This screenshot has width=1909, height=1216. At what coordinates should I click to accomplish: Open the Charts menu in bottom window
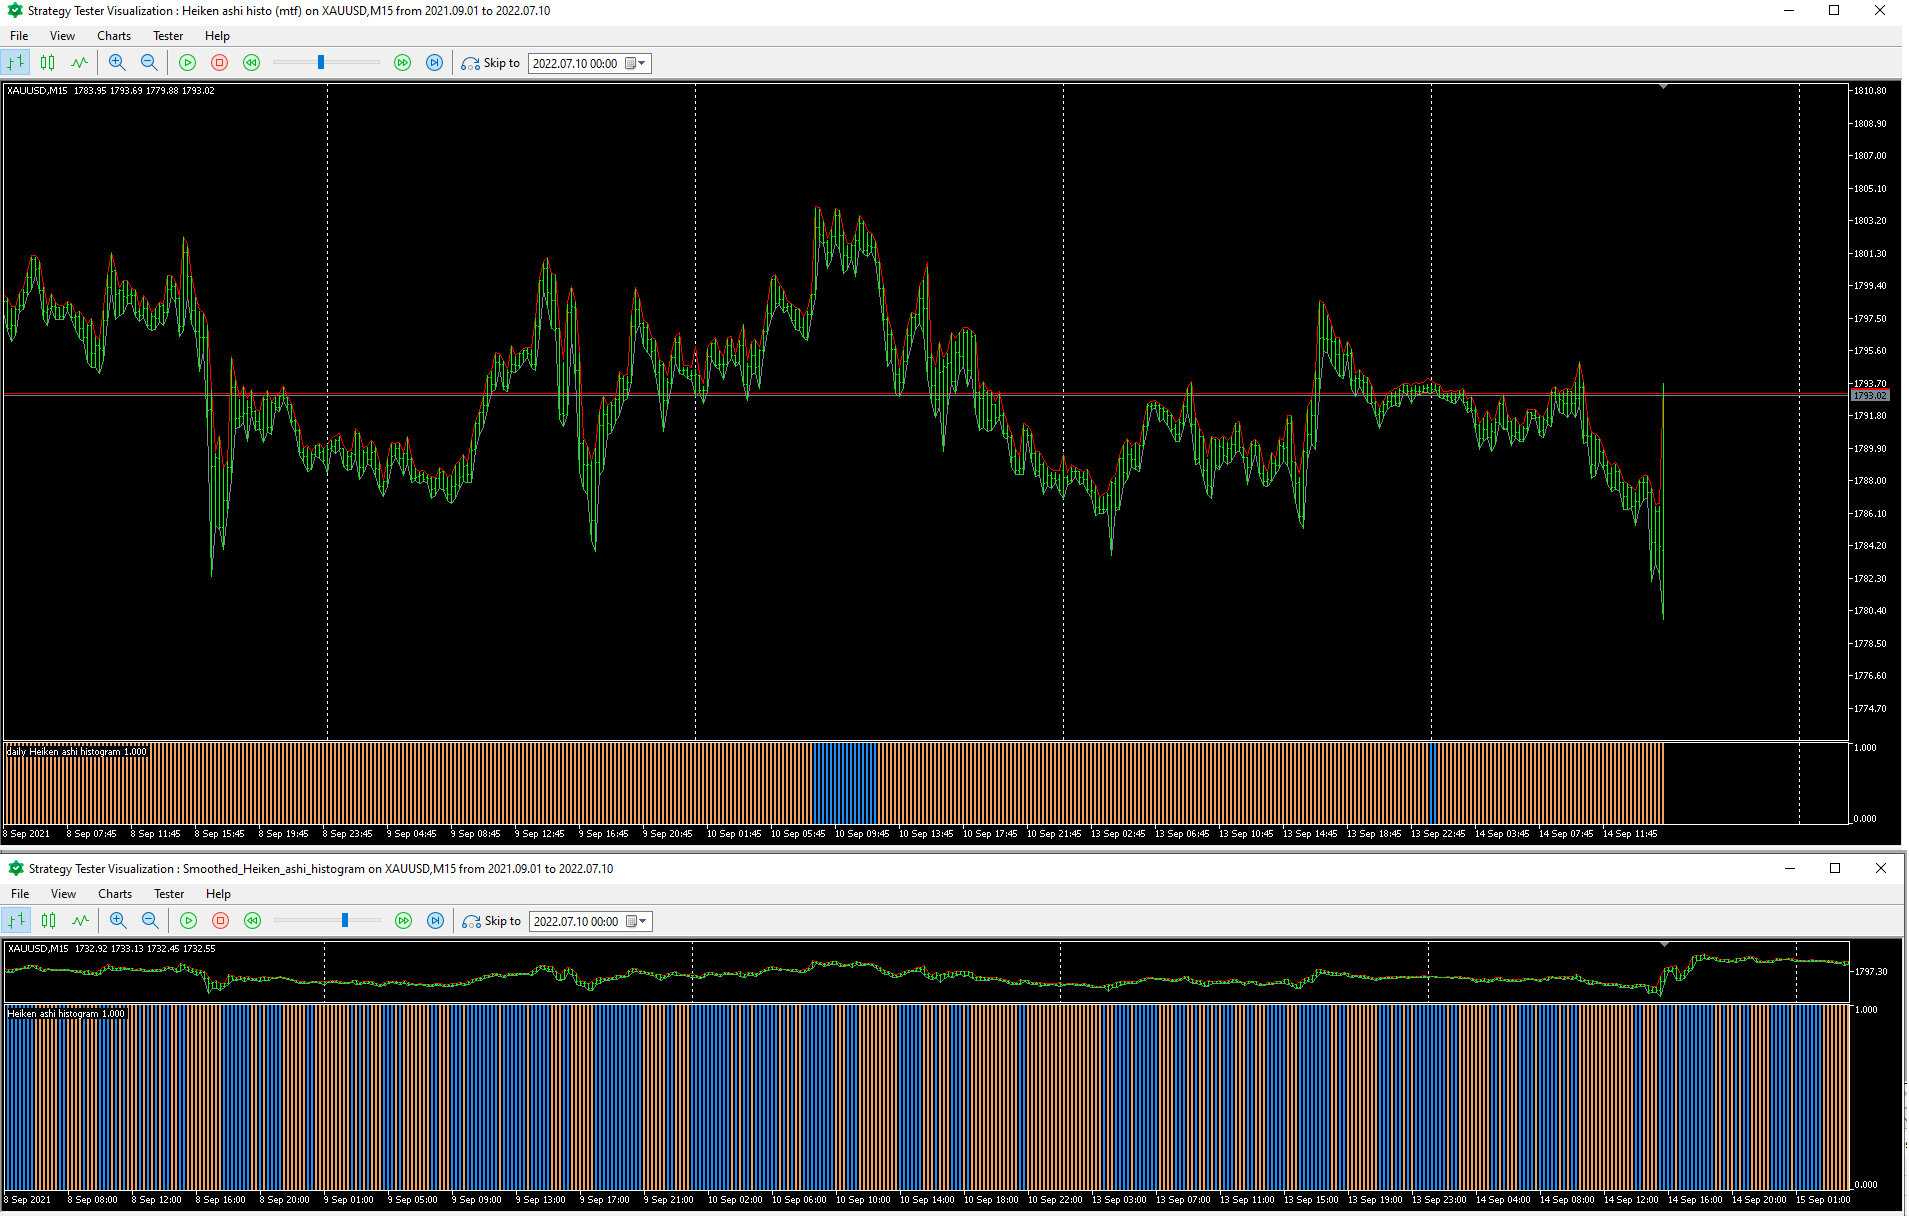coord(115,894)
